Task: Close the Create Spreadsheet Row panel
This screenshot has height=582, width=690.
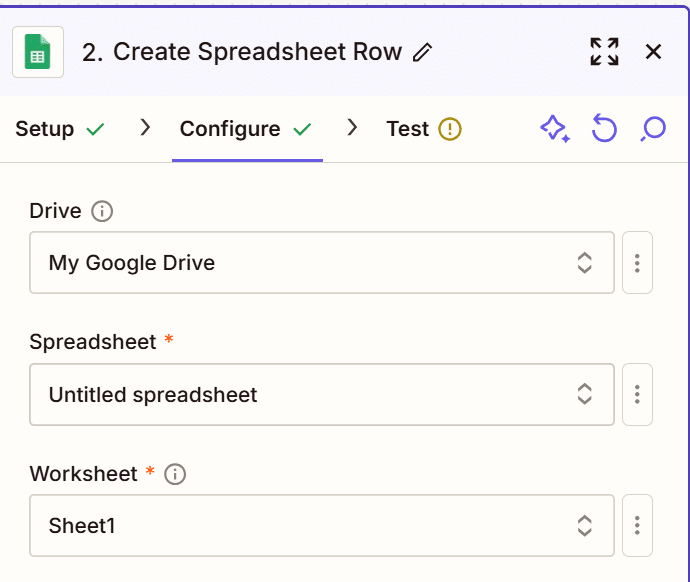Action: click(x=653, y=52)
